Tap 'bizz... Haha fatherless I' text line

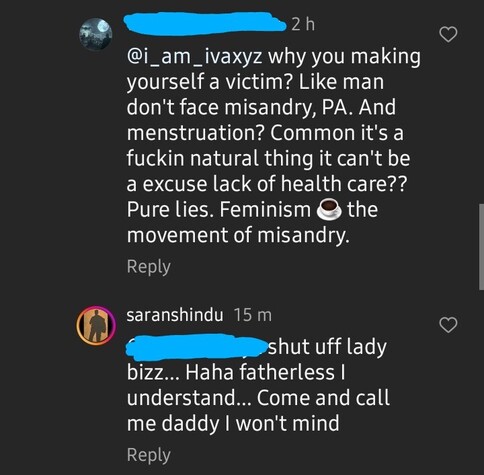[x=236, y=372]
